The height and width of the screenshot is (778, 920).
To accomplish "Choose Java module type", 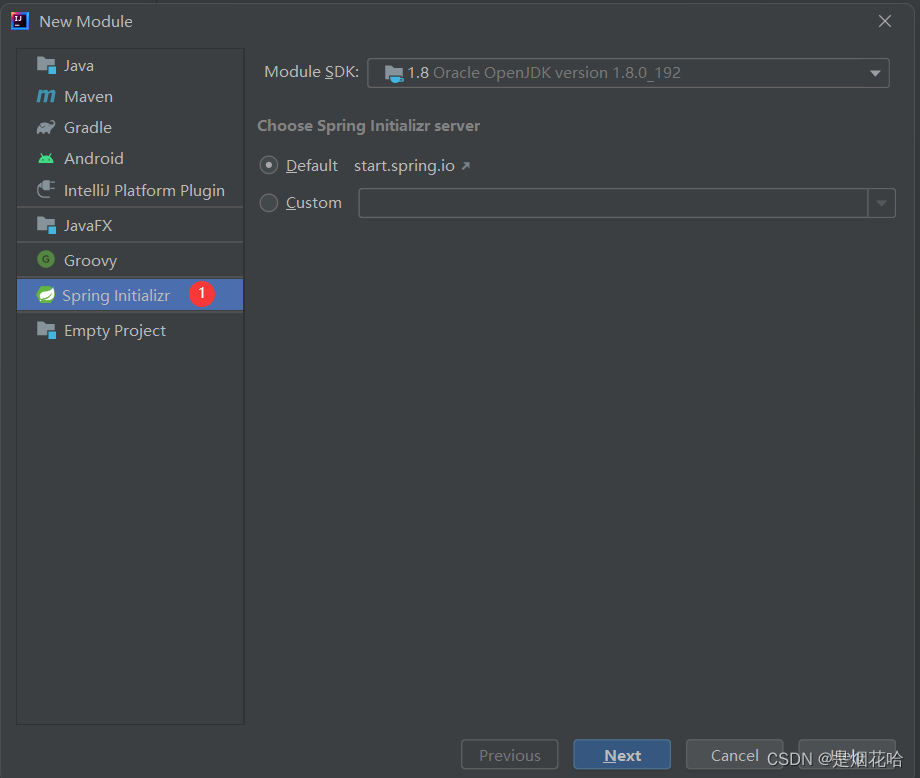I will click(x=130, y=65).
